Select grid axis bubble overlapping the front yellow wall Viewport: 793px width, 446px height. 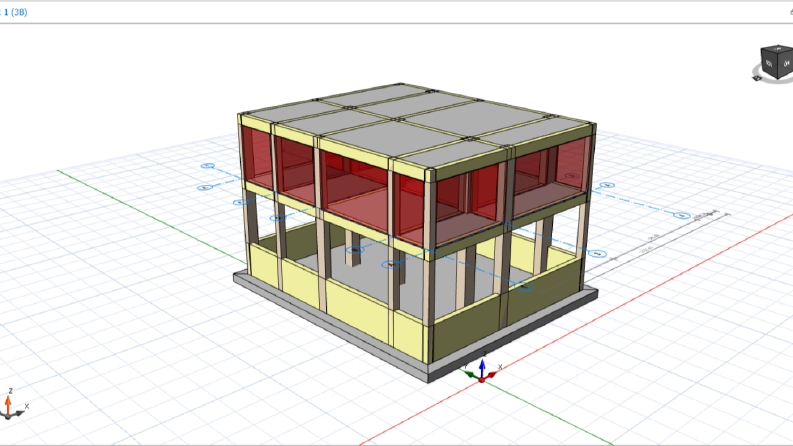tap(525, 287)
